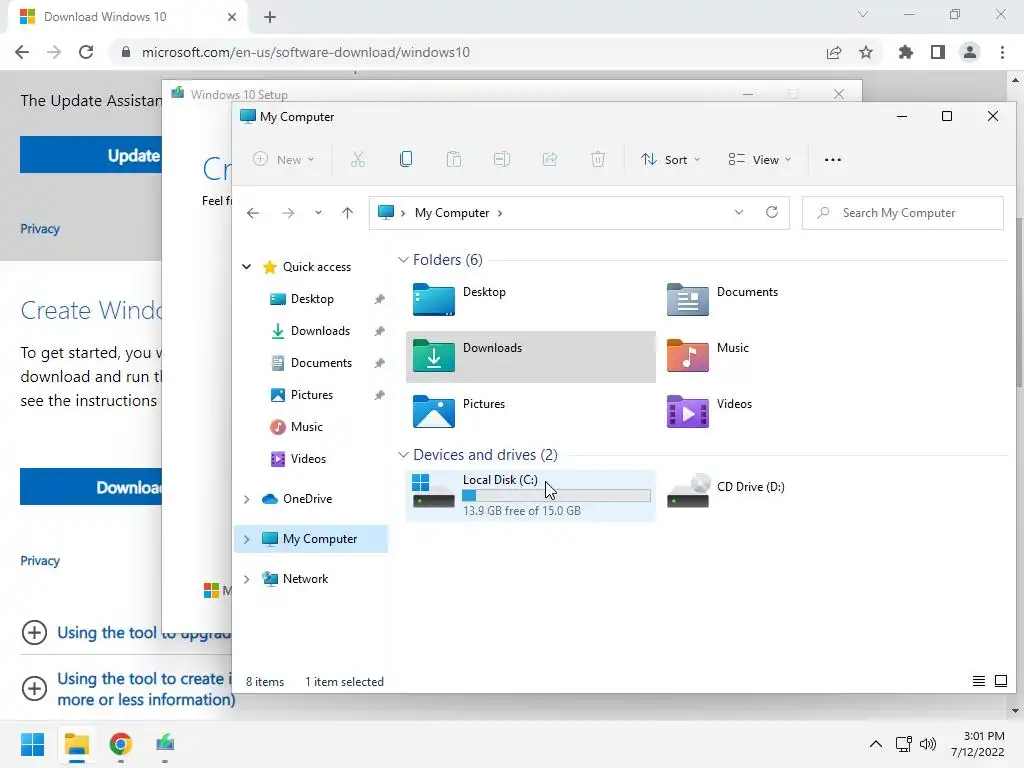Open a new Chrome tab
The image size is (1024, 768).
pyautogui.click(x=270, y=17)
